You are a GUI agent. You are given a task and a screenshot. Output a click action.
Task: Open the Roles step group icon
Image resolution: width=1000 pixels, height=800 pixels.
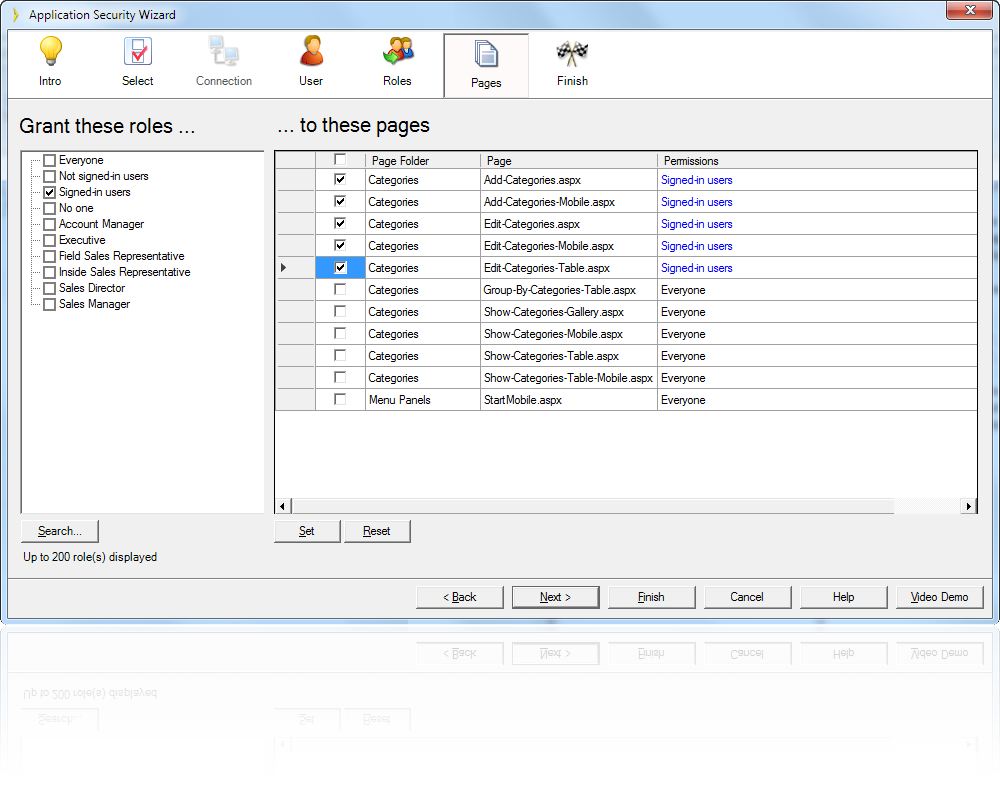click(397, 52)
